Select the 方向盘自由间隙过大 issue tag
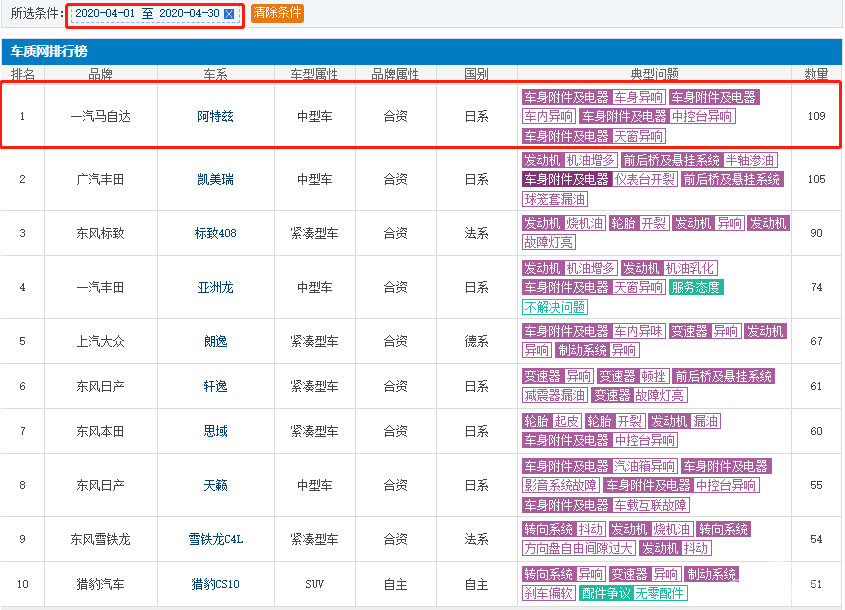This screenshot has width=845, height=610. click(x=578, y=549)
